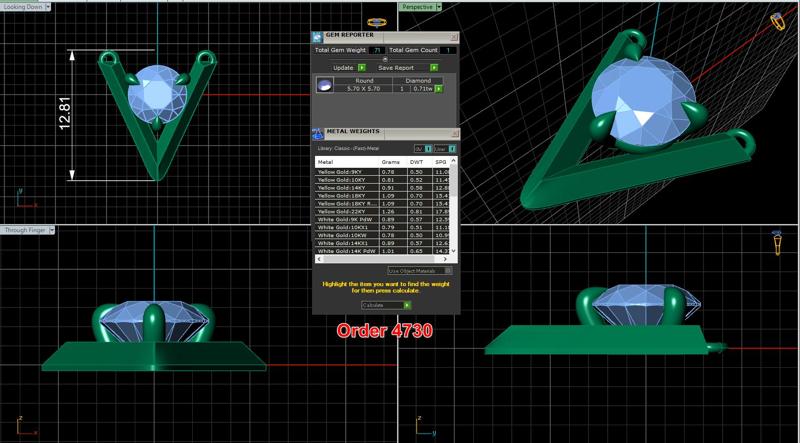The image size is (800, 443).
Task: Click the SPG column header
Action: (x=441, y=162)
